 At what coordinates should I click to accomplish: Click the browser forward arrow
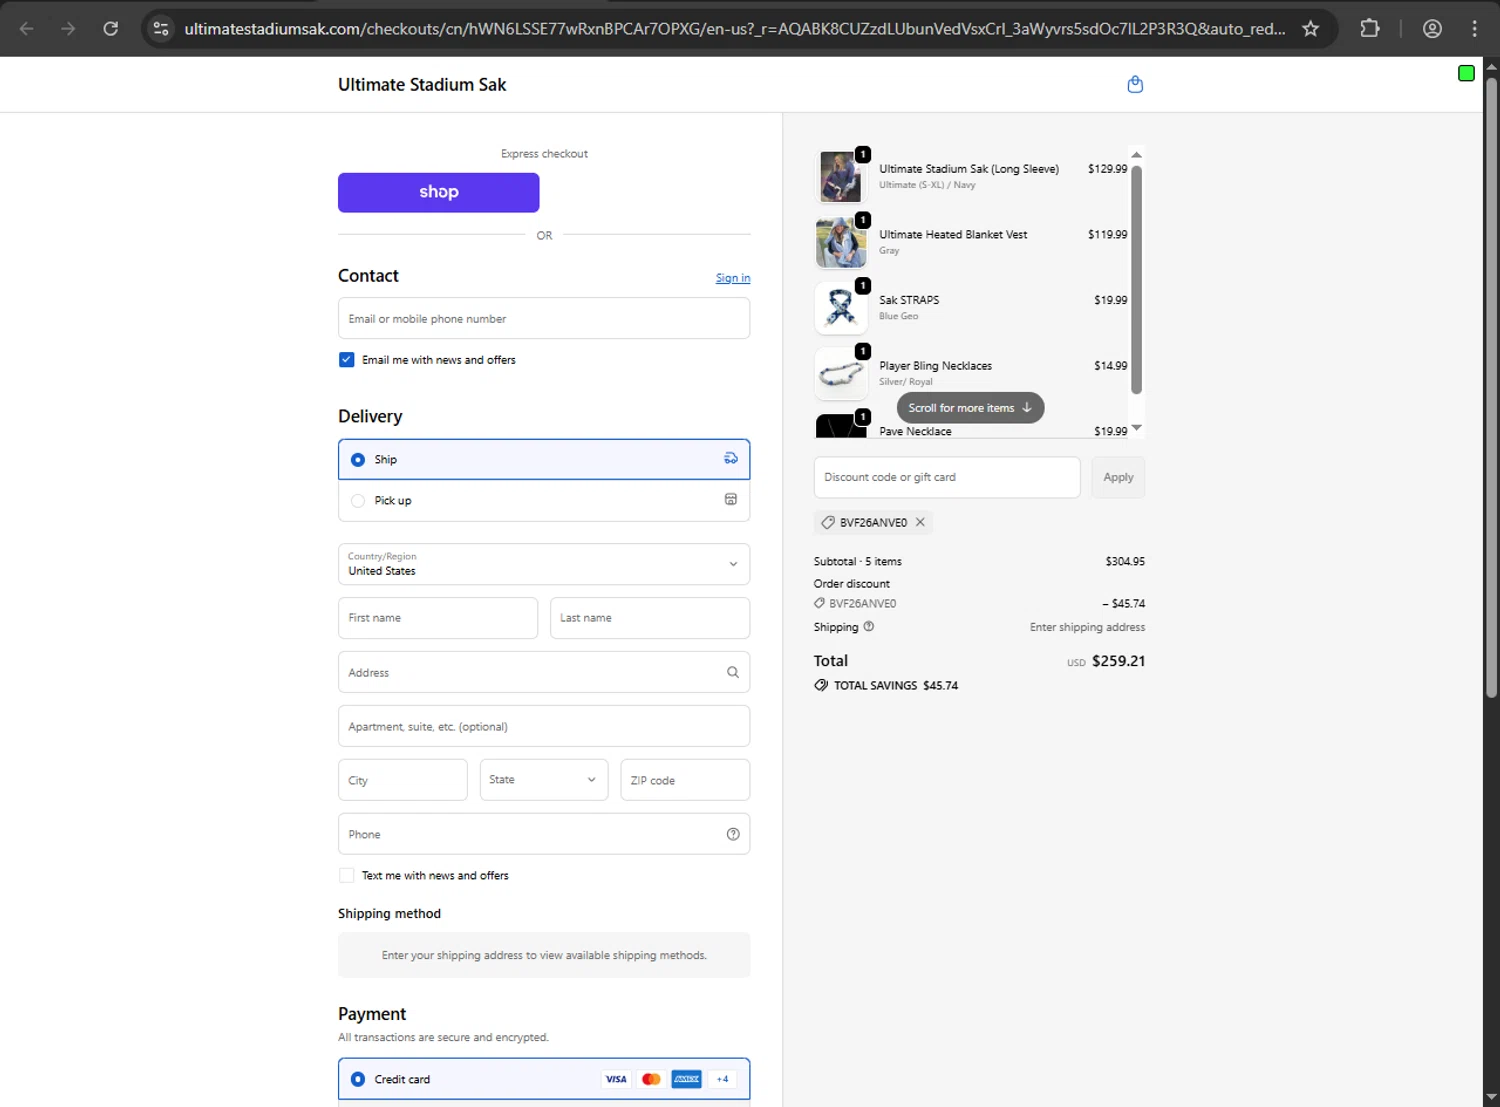68,28
